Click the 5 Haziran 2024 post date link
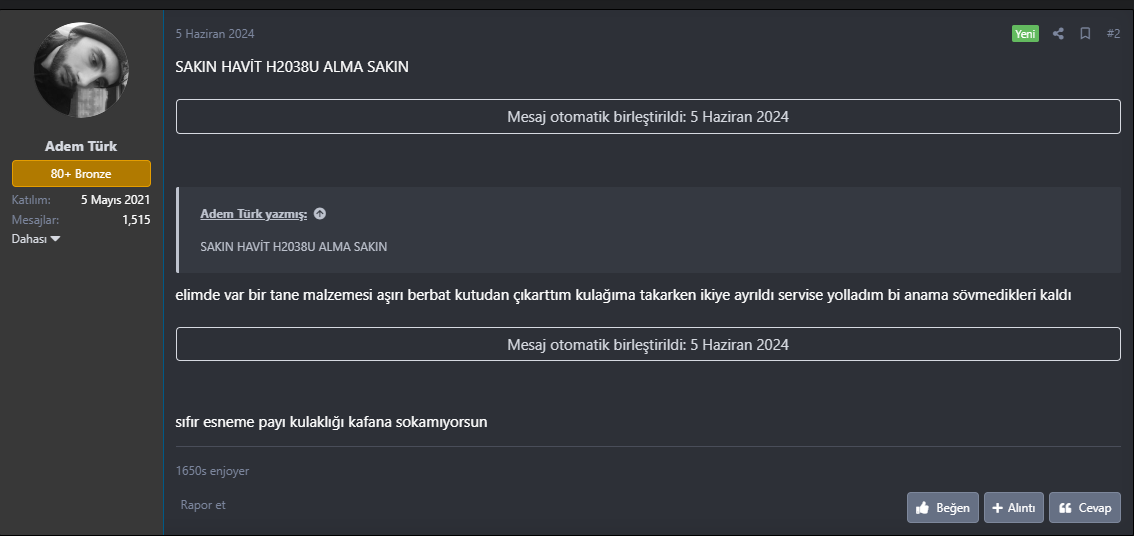This screenshot has height=536, width=1134. 215,34
